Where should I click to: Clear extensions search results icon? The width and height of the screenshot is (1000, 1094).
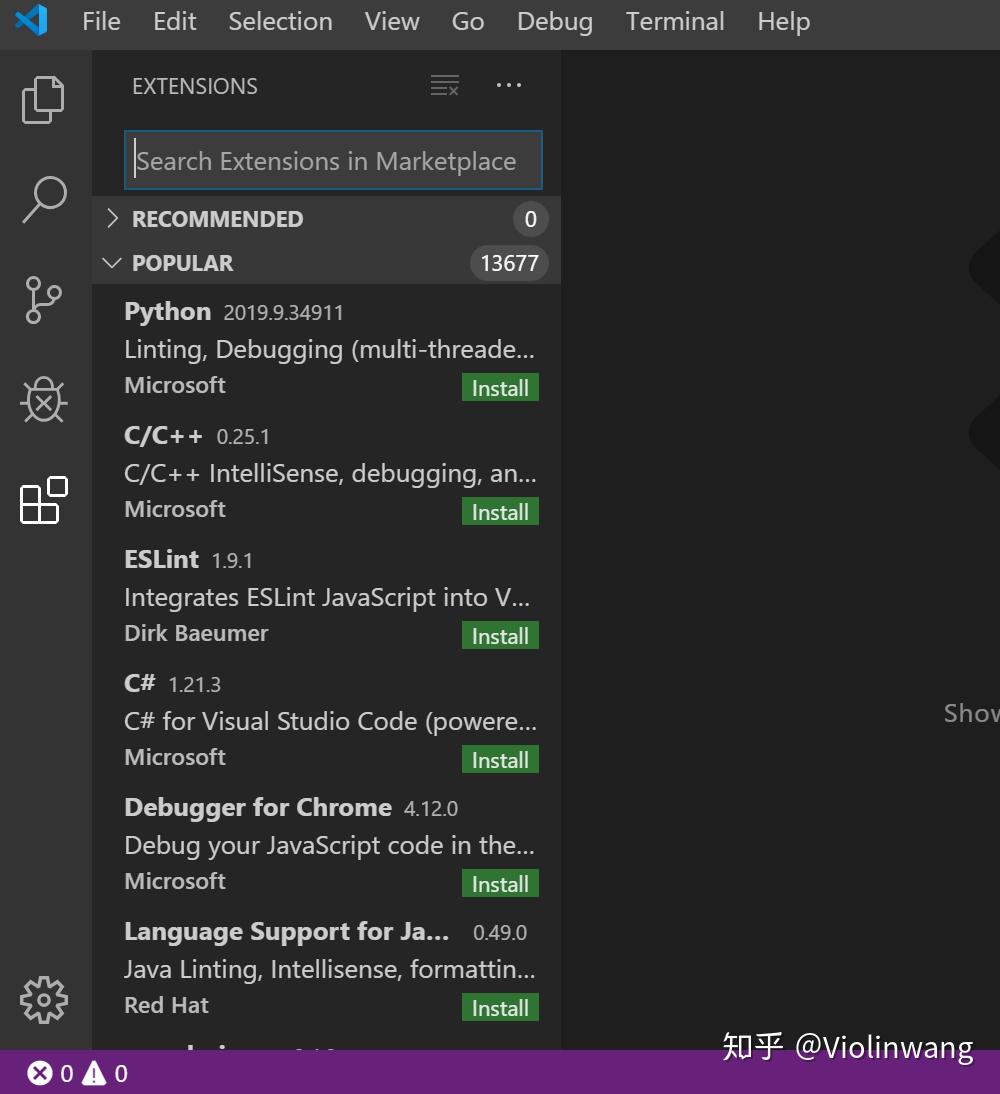click(445, 86)
